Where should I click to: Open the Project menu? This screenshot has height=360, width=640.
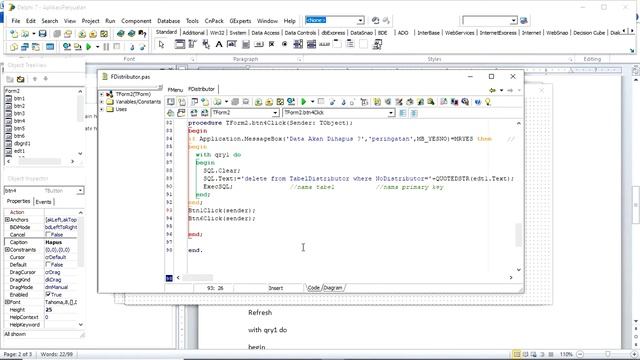90,21
